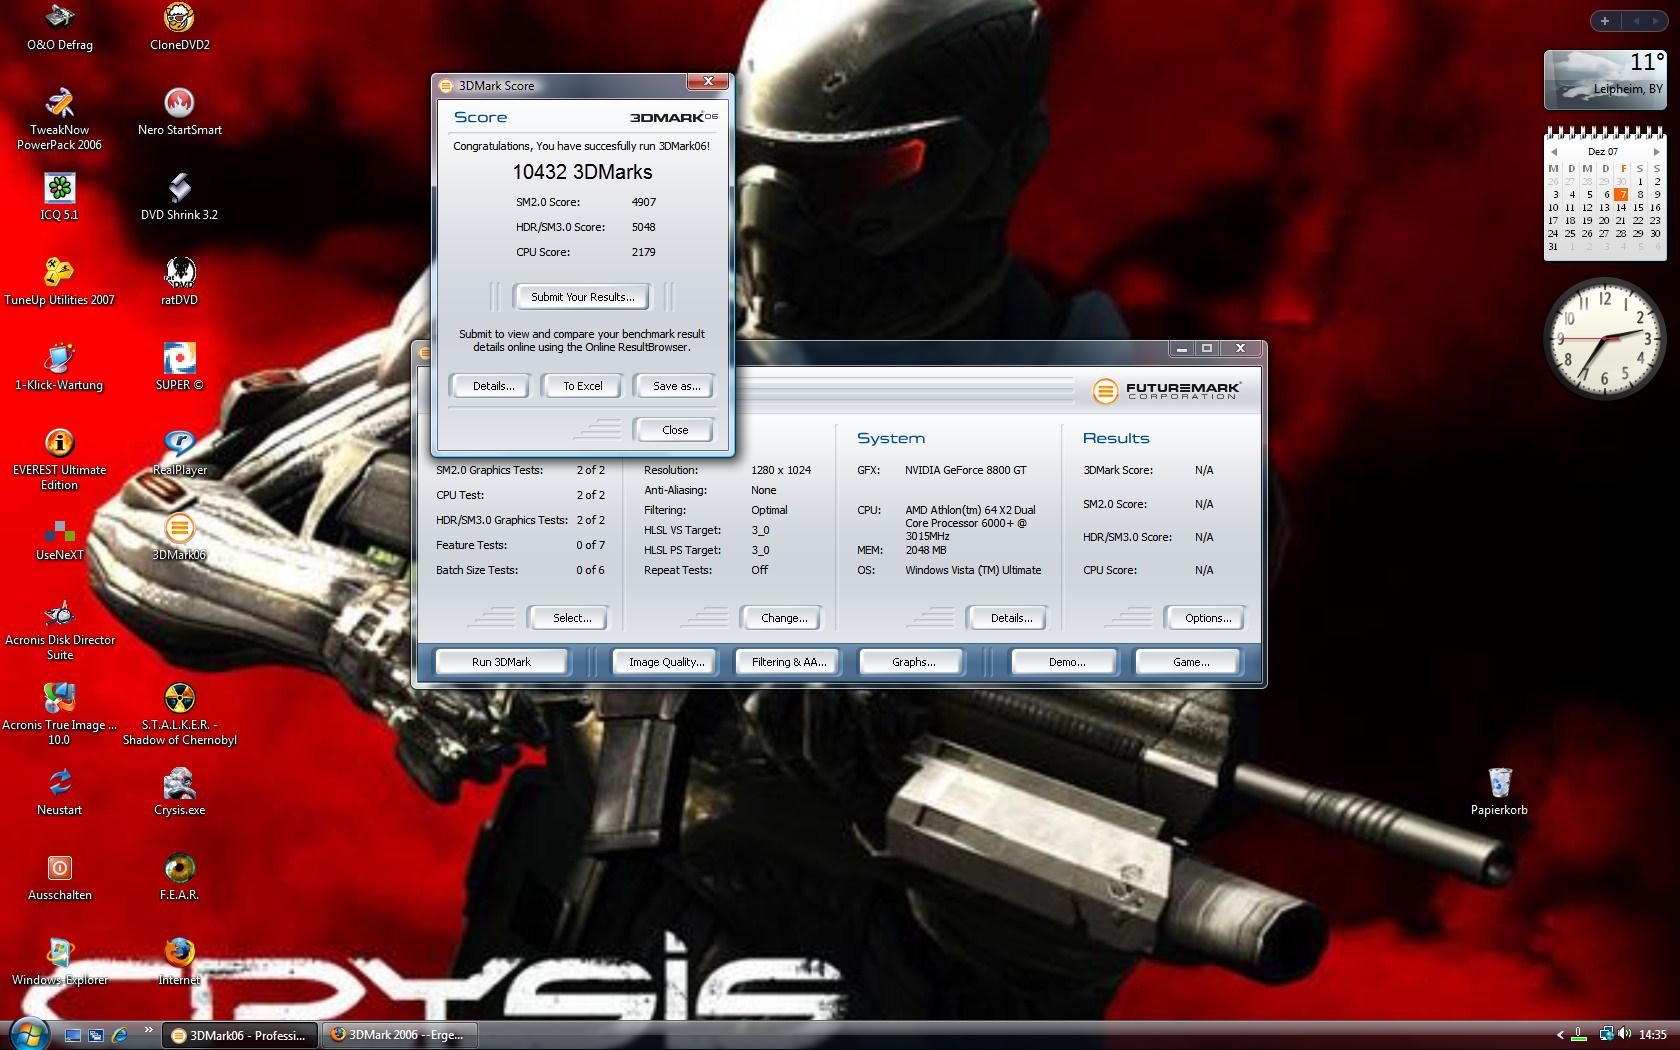
Task: Click the 10432 3DMarks score text
Action: pos(582,172)
